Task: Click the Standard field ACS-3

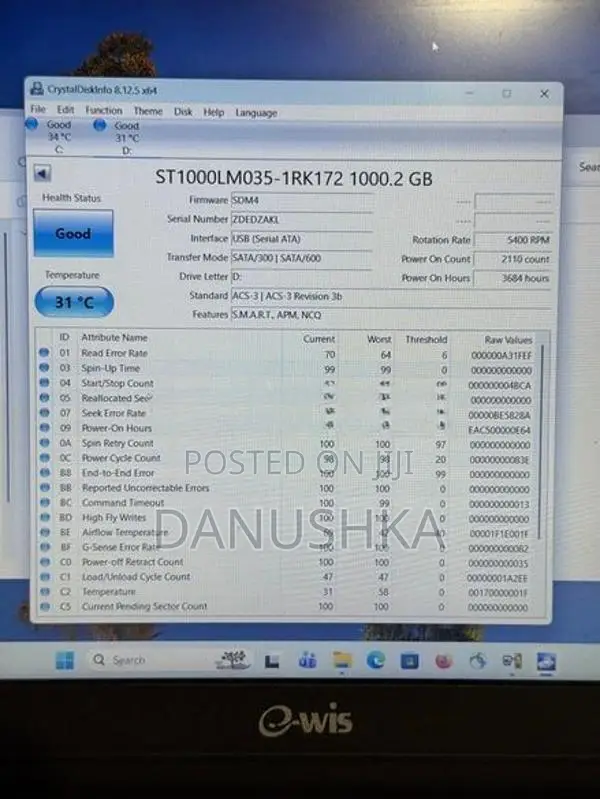Action: (x=391, y=297)
